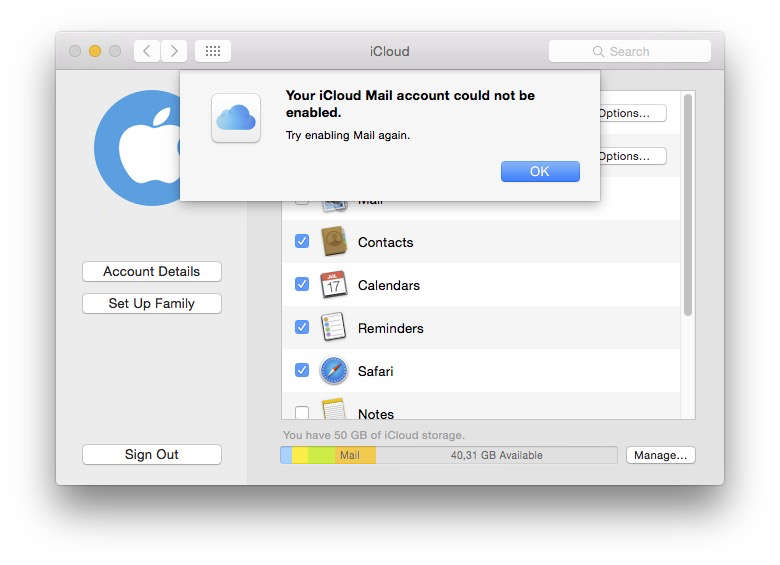Click the Notes notepad icon
The width and height of the screenshot is (780, 565).
pos(334,409)
